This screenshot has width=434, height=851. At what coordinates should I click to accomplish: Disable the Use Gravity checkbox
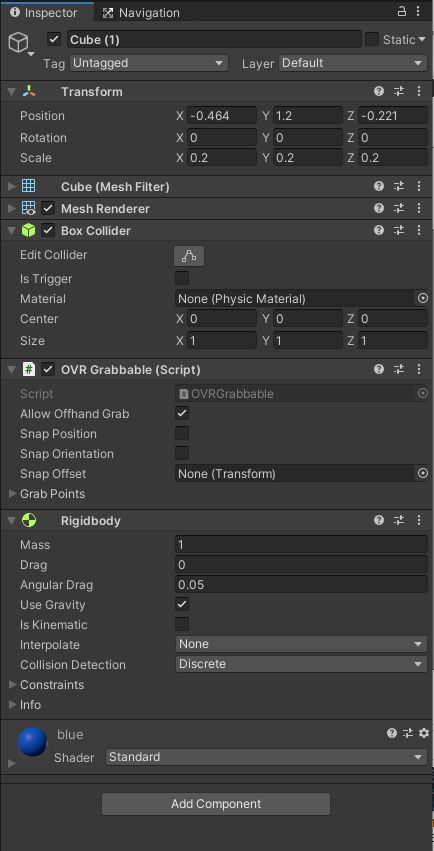pos(182,604)
